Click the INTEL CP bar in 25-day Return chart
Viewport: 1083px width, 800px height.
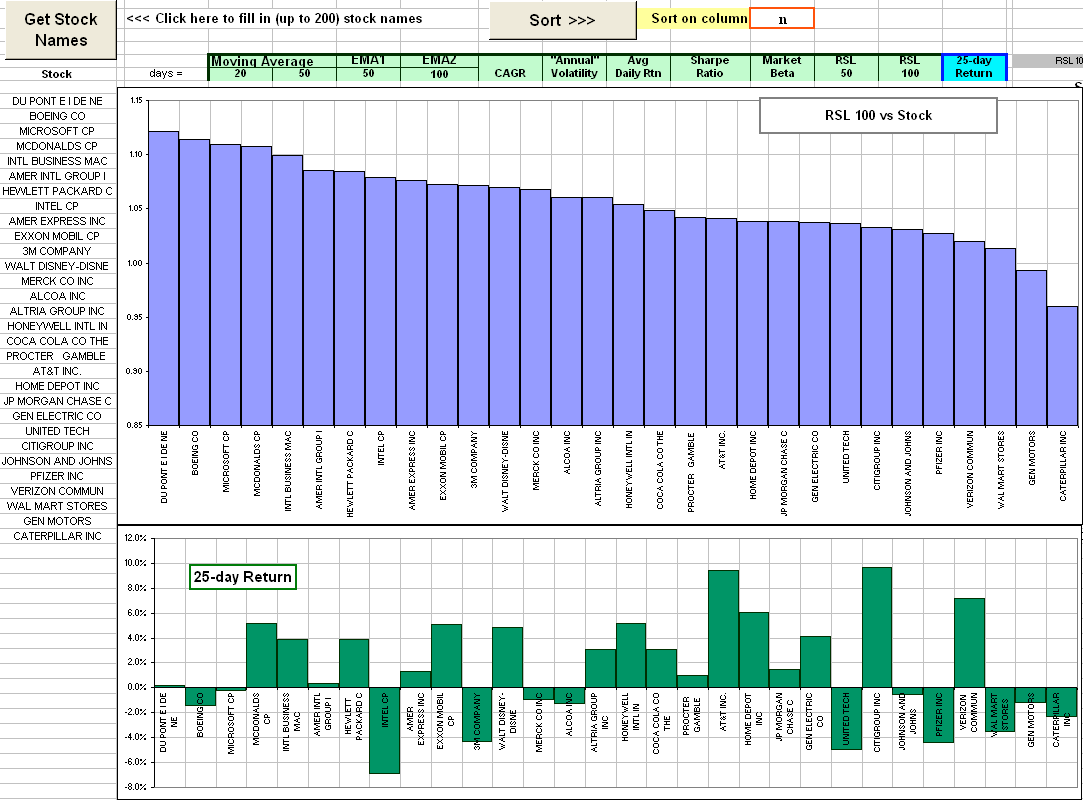tap(385, 730)
